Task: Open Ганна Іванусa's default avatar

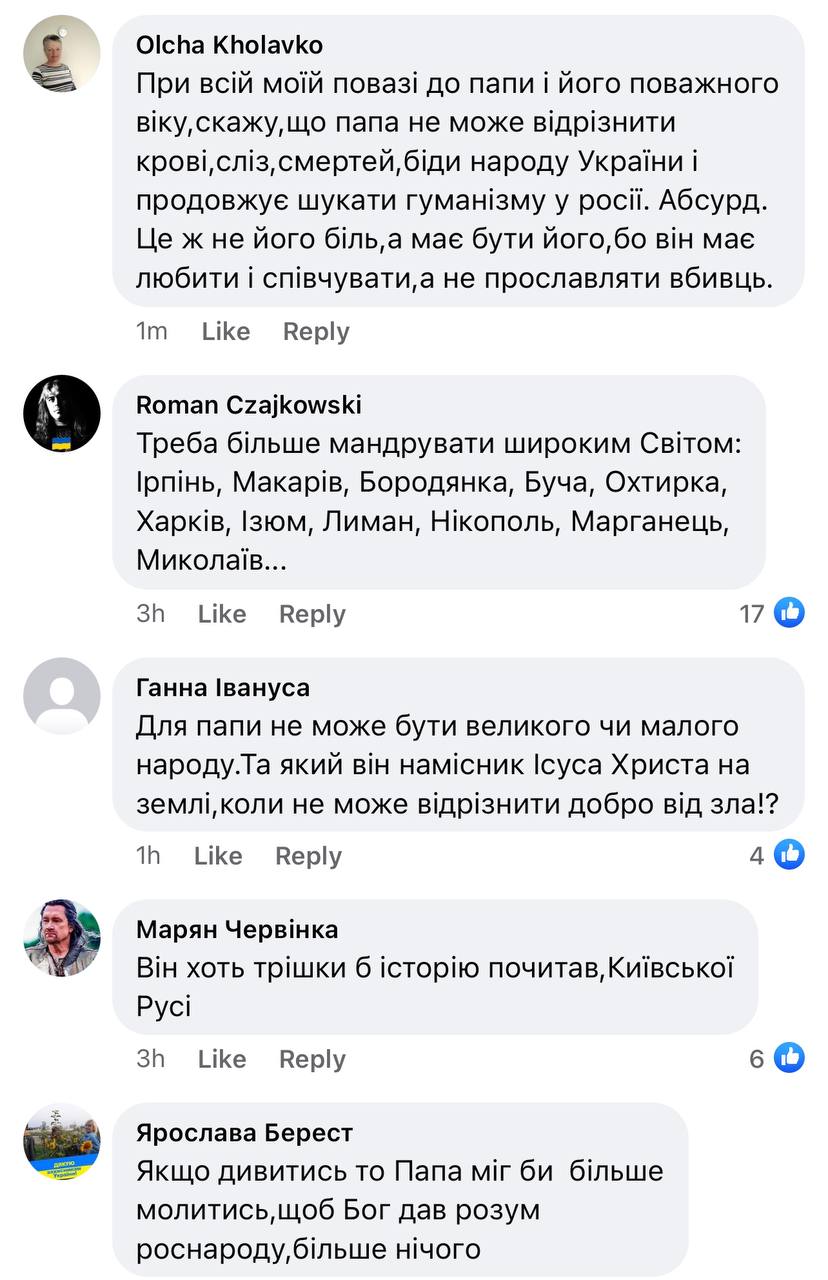Action: [x=62, y=696]
